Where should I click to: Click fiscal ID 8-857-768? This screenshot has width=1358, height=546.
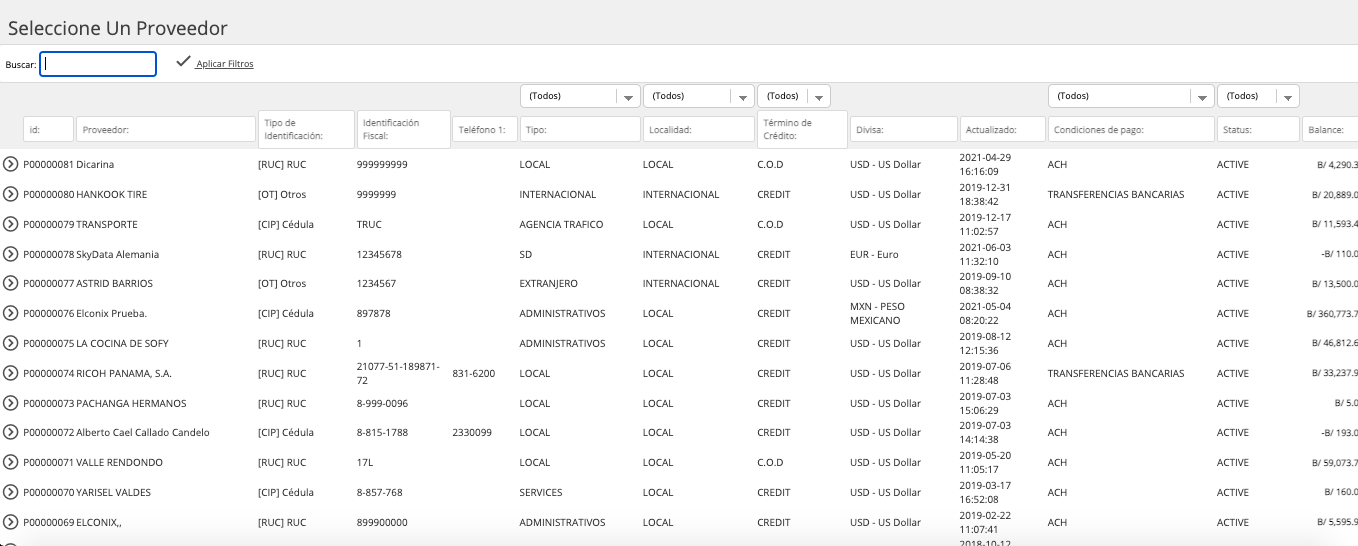pyautogui.click(x=380, y=492)
